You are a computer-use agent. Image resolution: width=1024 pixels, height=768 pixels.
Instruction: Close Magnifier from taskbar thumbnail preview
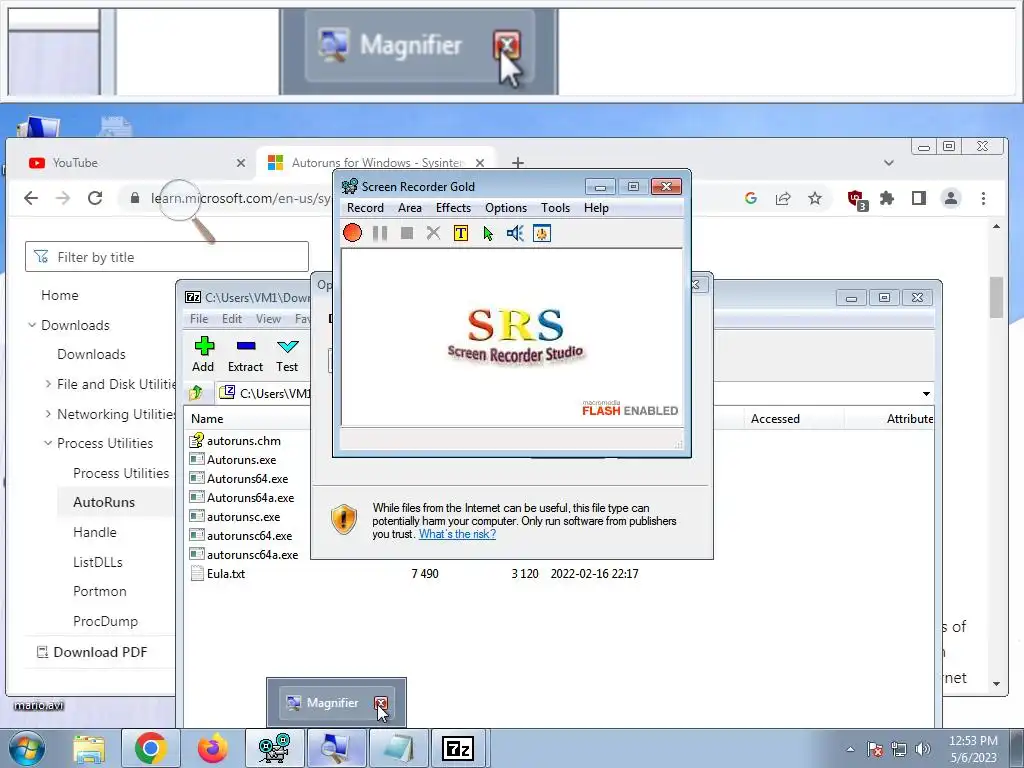[381, 703]
